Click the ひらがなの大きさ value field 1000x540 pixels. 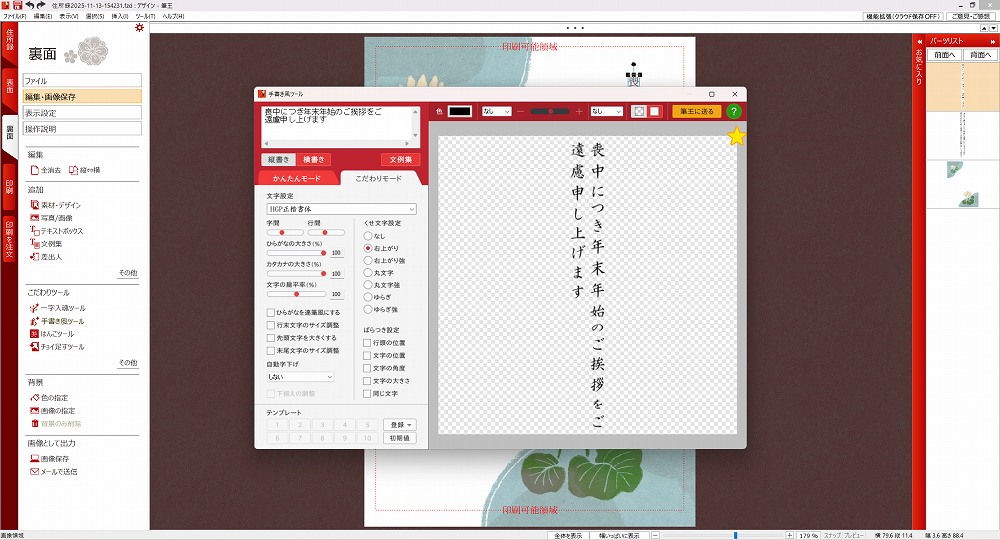336,253
